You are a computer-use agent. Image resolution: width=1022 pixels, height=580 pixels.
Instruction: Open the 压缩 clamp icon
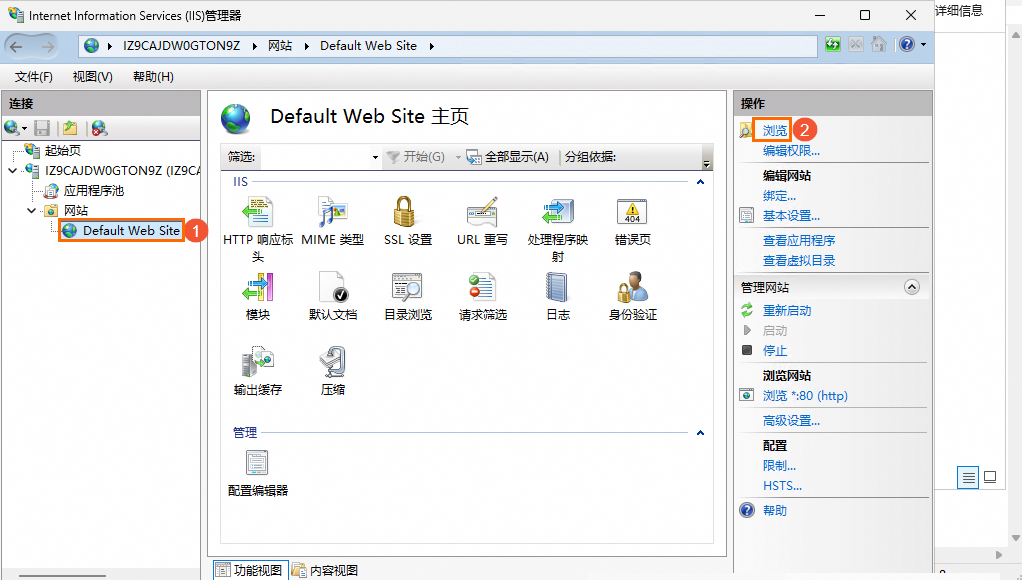pyautogui.click(x=332, y=362)
